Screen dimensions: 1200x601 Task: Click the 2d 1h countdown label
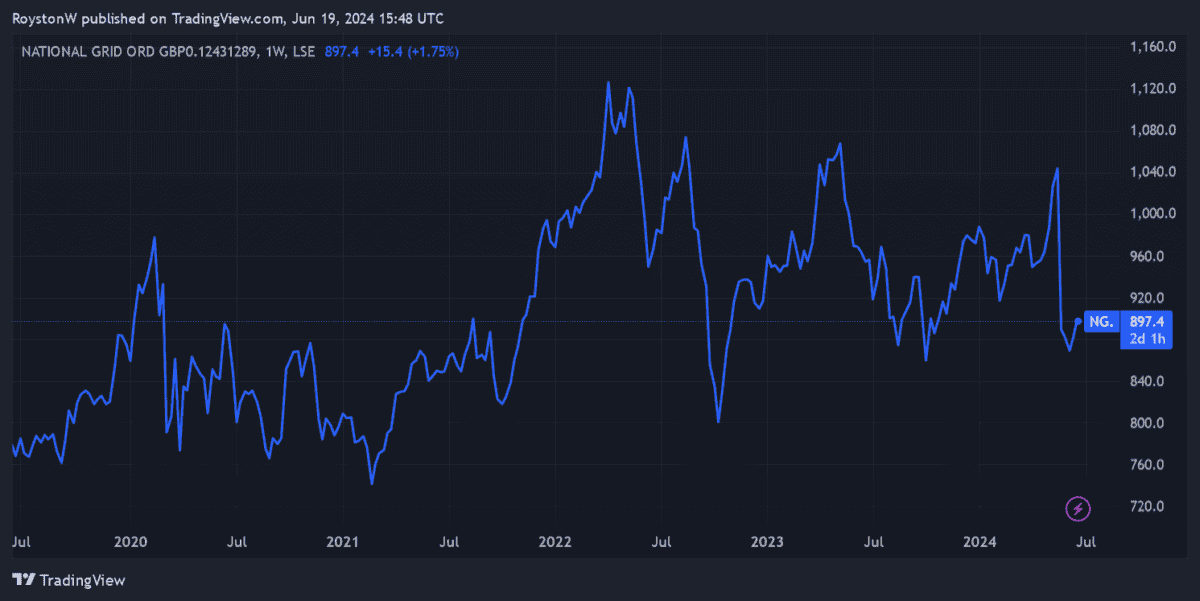click(x=1146, y=339)
